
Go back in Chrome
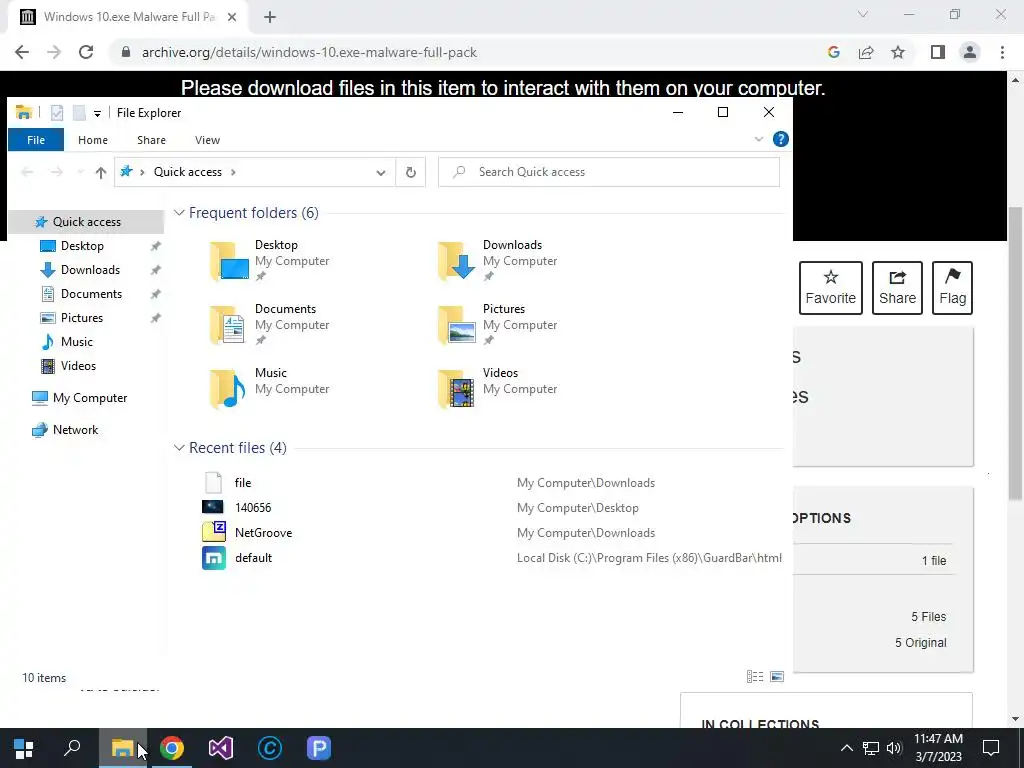[x=22, y=52]
